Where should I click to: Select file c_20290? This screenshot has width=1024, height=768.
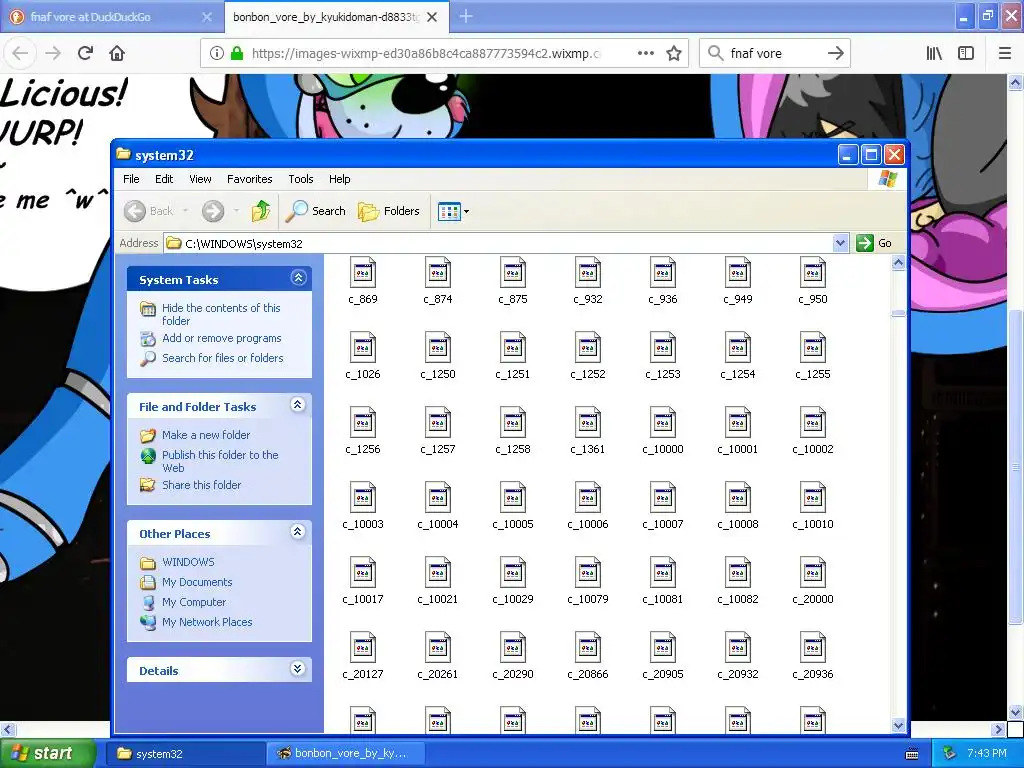pos(513,657)
